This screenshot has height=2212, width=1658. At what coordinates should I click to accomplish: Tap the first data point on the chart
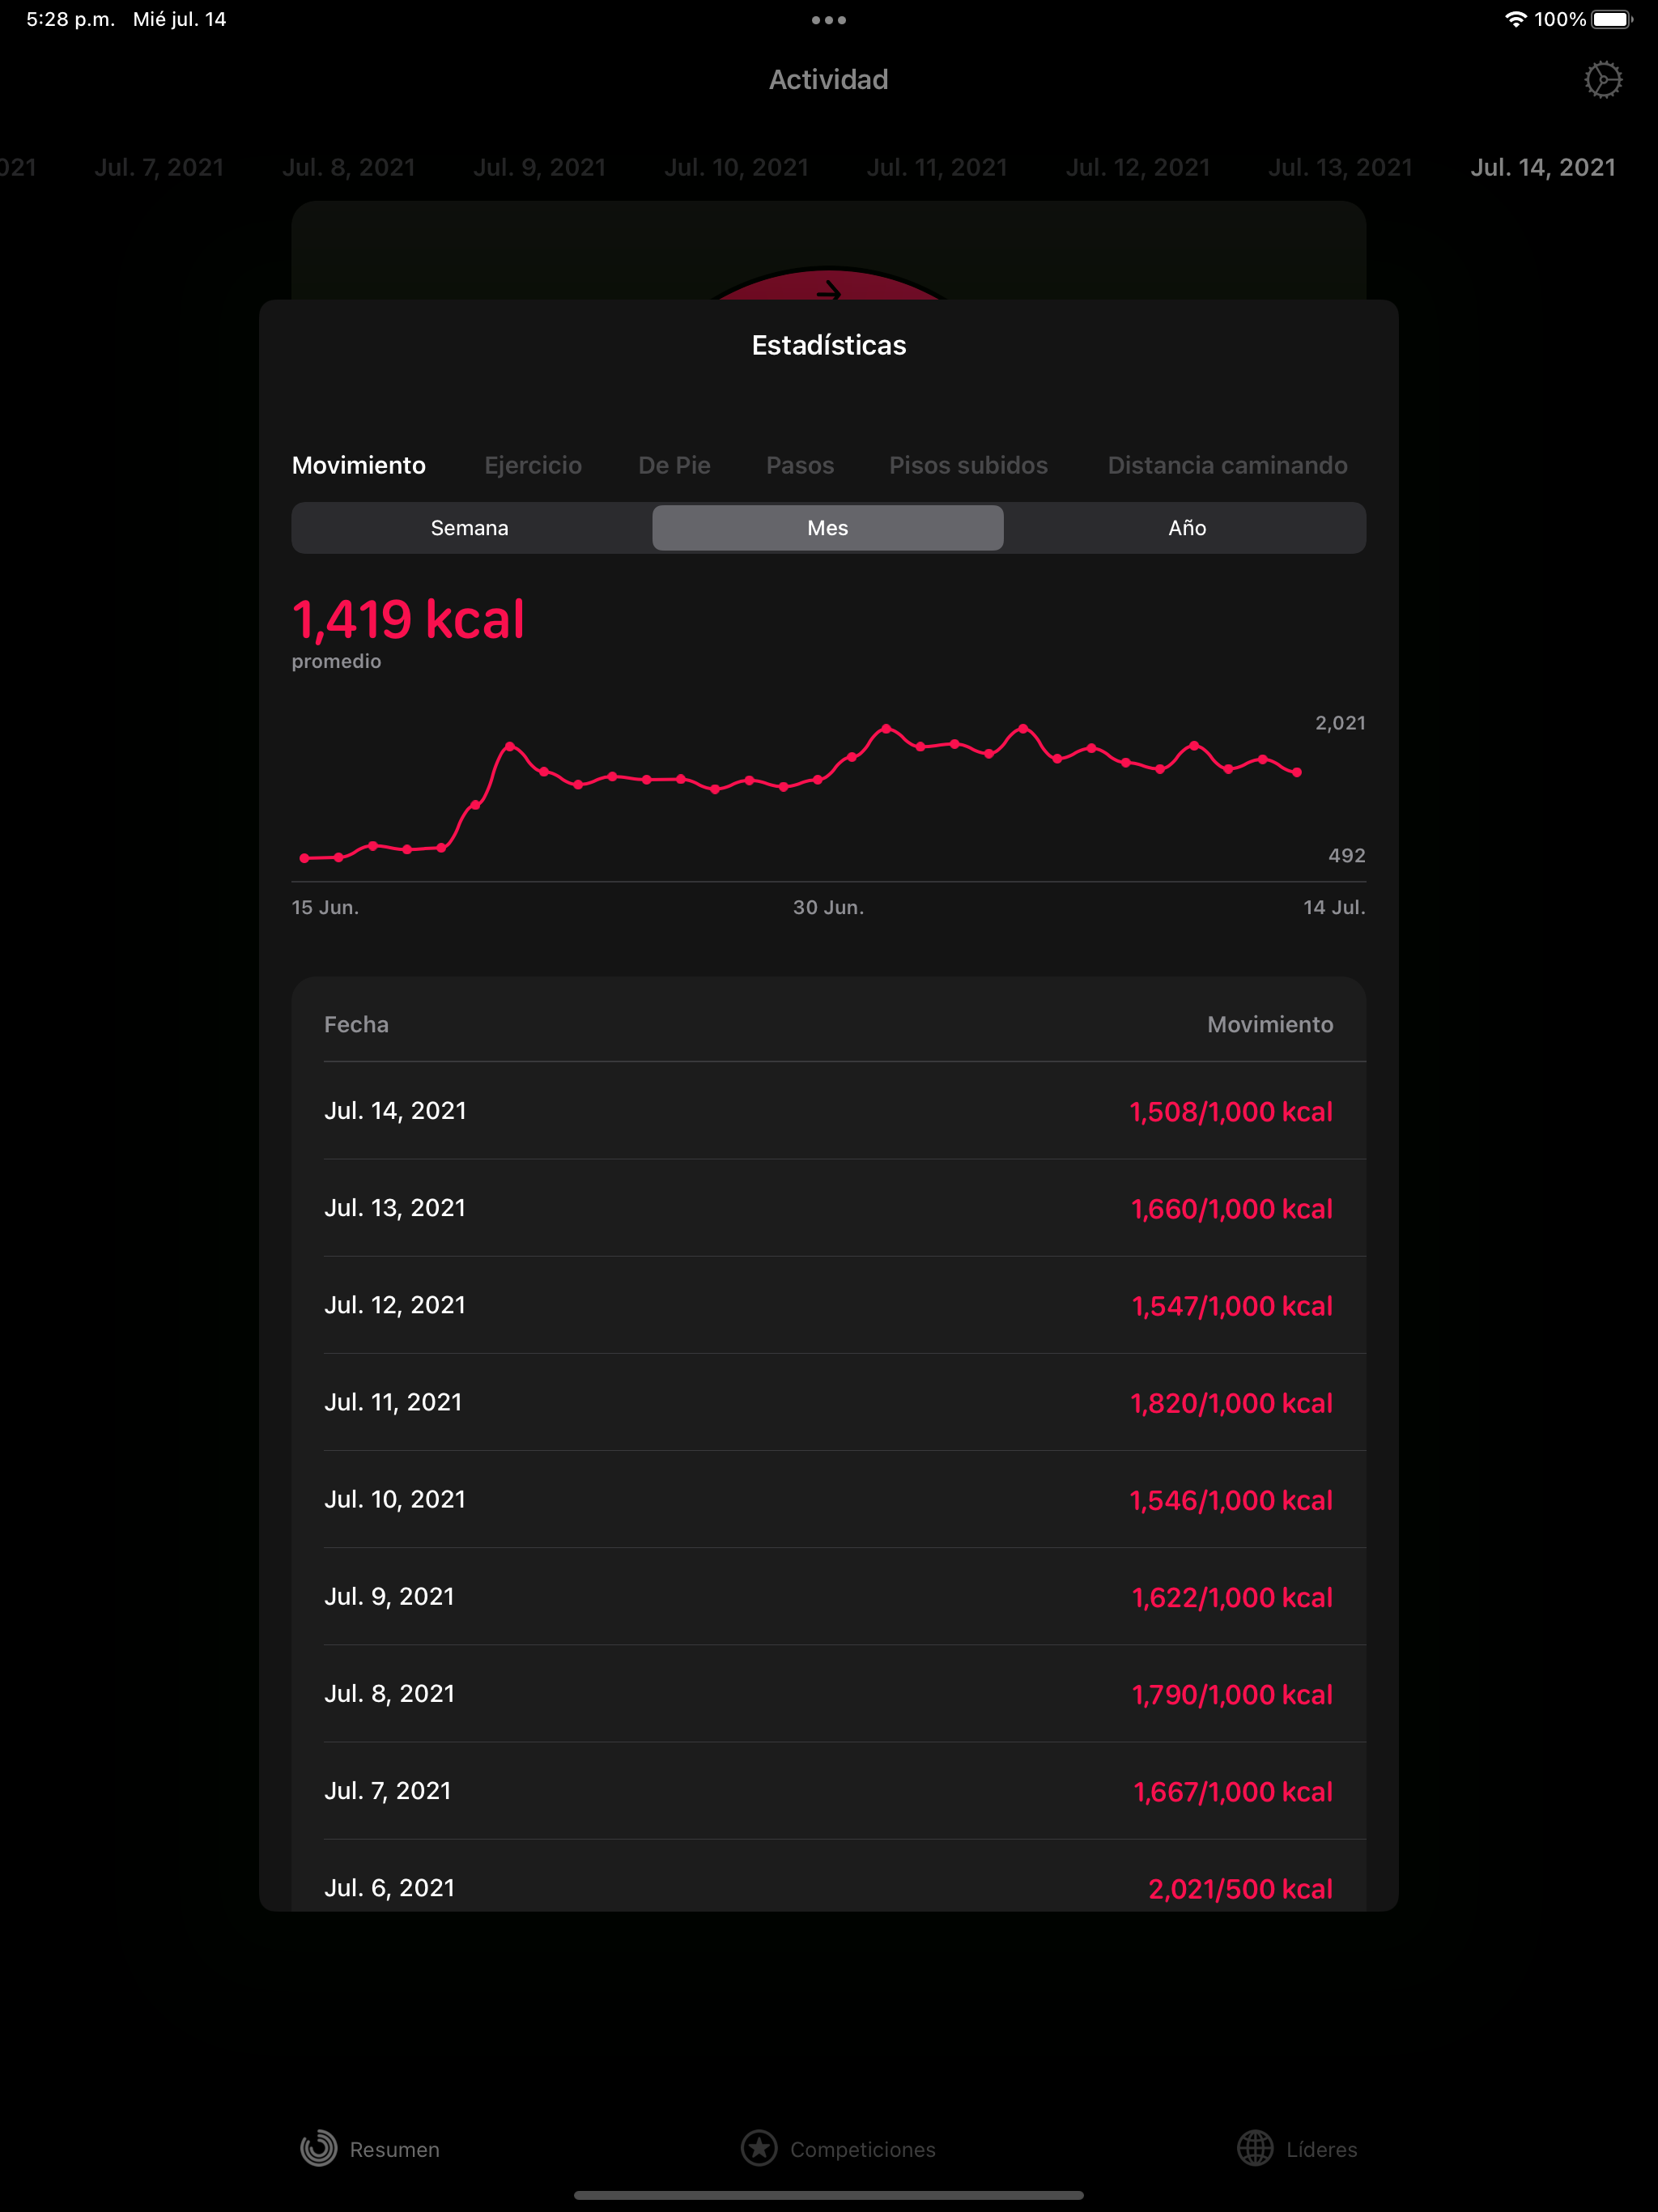[x=305, y=858]
